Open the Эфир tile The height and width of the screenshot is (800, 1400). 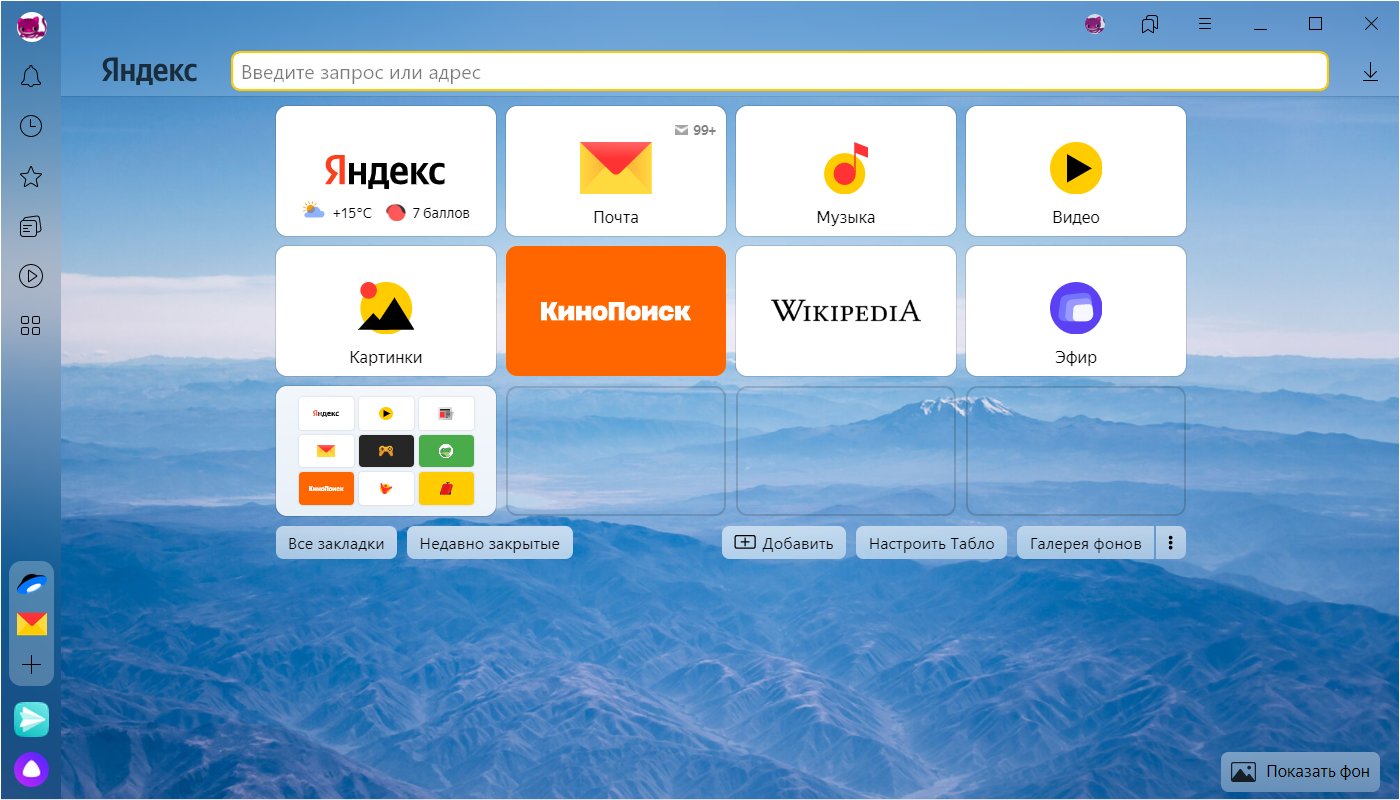click(1076, 311)
